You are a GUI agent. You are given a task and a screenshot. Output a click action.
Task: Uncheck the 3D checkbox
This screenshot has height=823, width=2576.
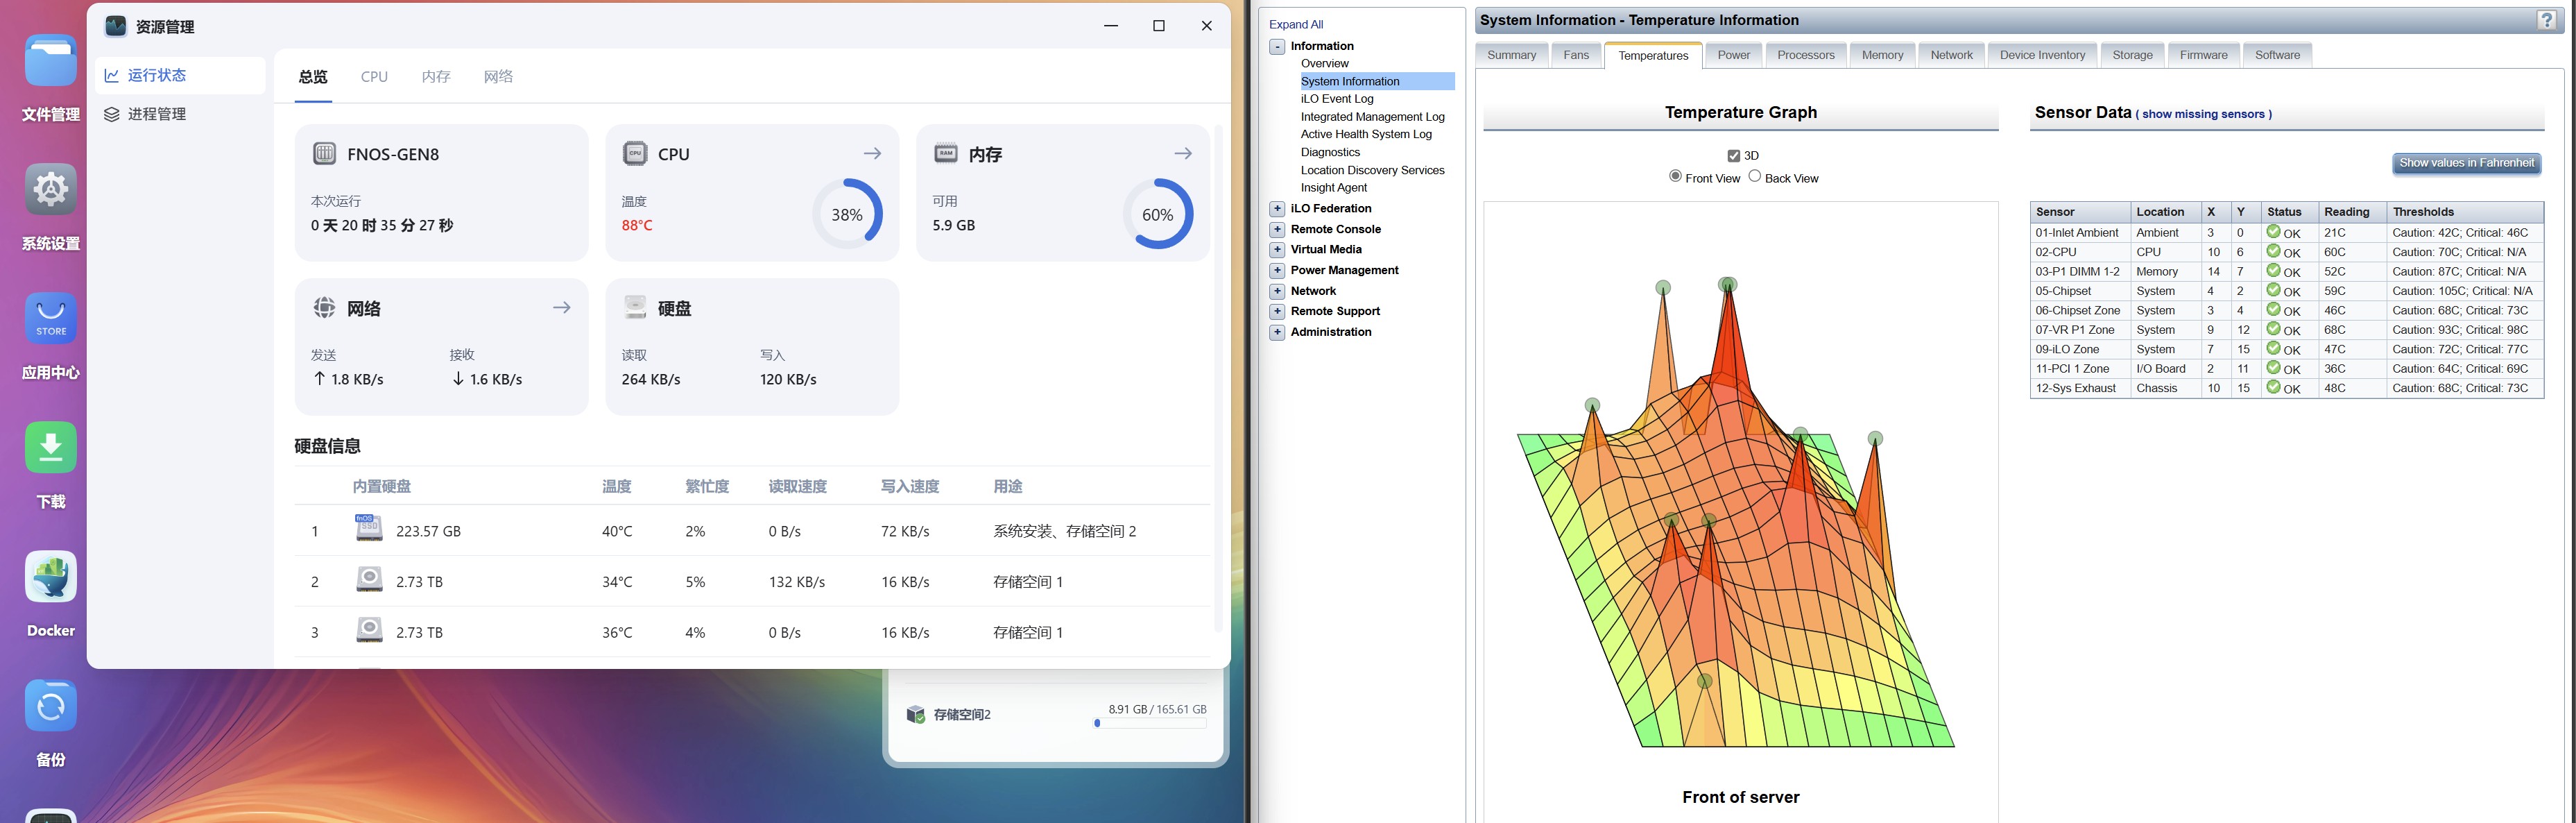pos(1734,156)
